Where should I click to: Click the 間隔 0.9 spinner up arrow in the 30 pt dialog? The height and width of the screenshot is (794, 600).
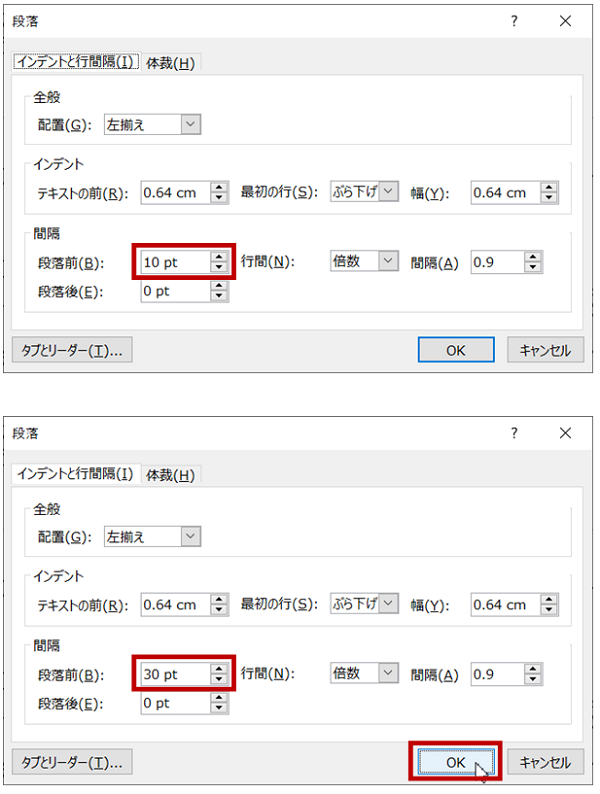tap(533, 669)
